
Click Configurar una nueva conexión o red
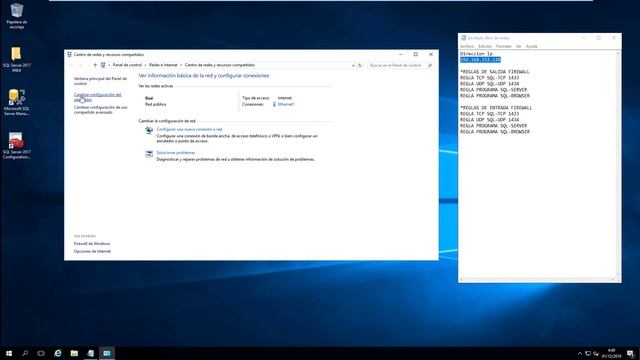(x=189, y=129)
